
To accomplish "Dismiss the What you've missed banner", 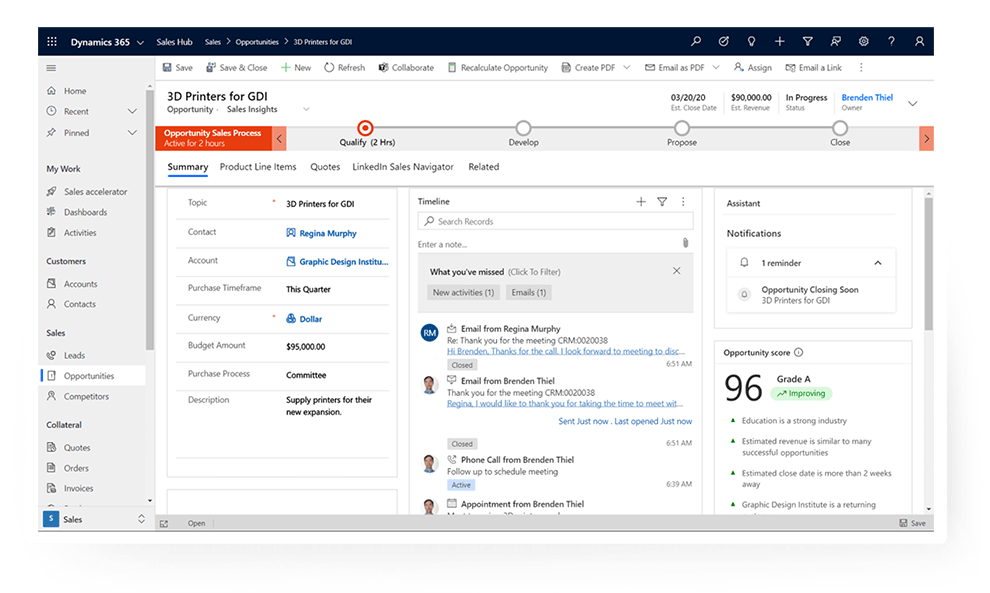I will [x=677, y=270].
